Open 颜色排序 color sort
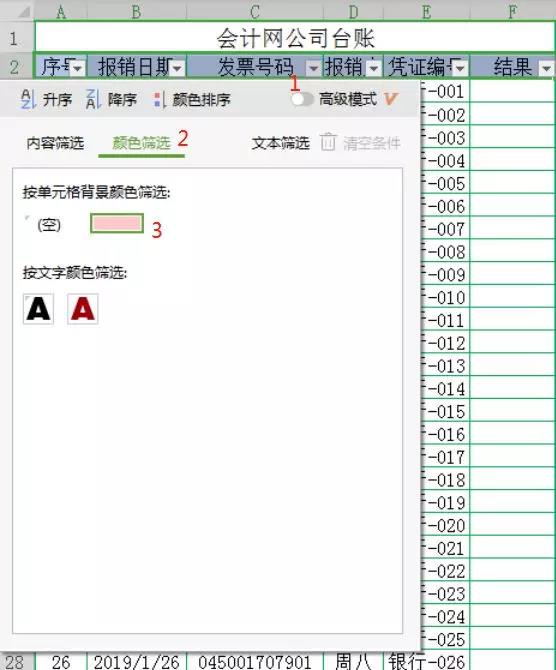The width and height of the screenshot is (556, 670). (x=192, y=100)
